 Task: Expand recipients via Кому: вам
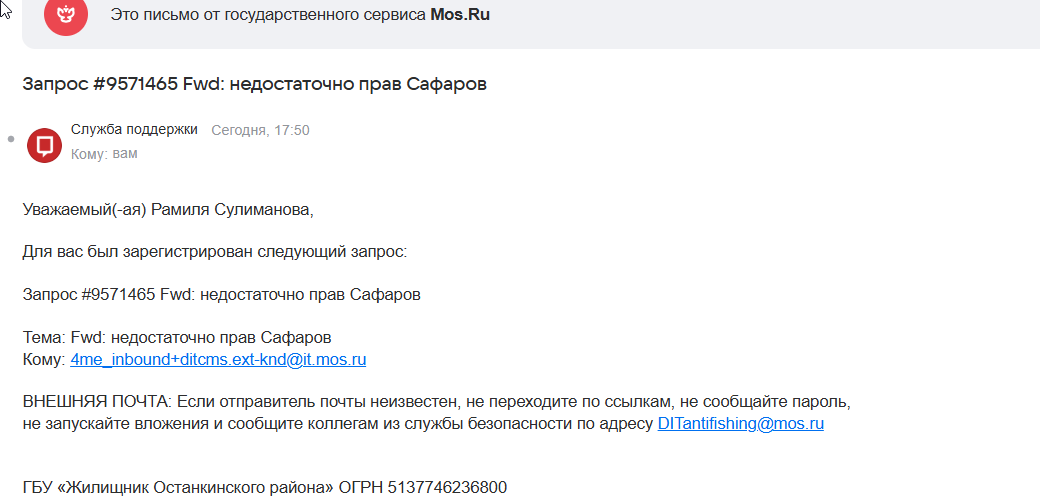pyautogui.click(x=104, y=154)
